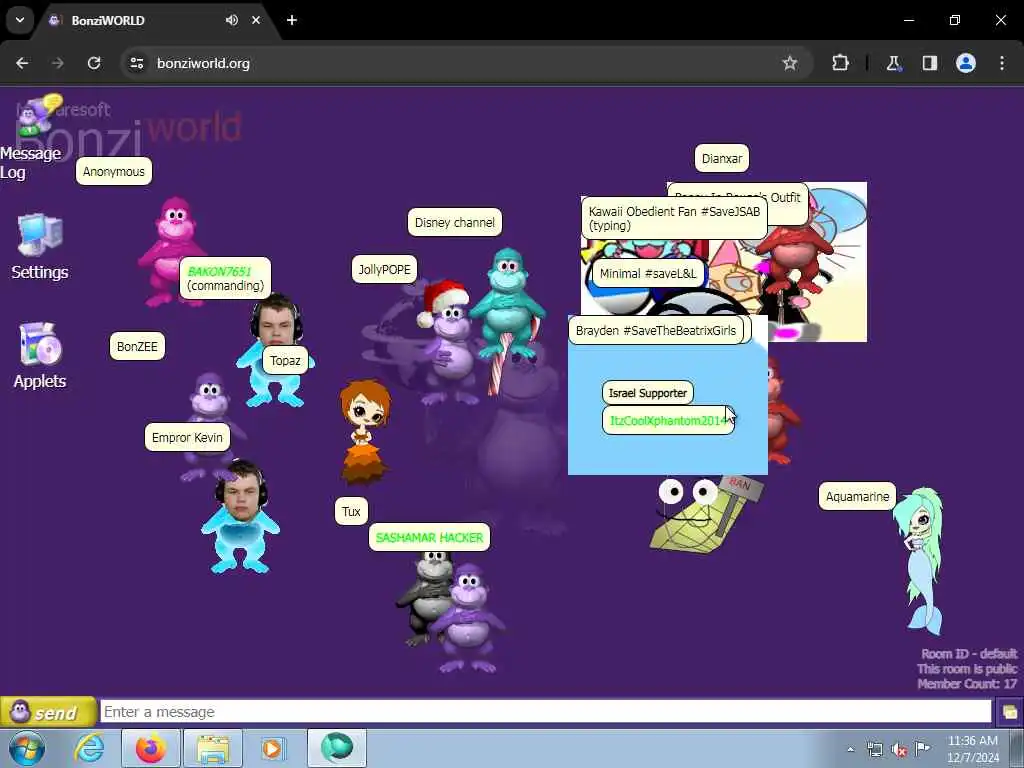Go back in browser history
Screen dimensions: 1024x768
[x=22, y=63]
